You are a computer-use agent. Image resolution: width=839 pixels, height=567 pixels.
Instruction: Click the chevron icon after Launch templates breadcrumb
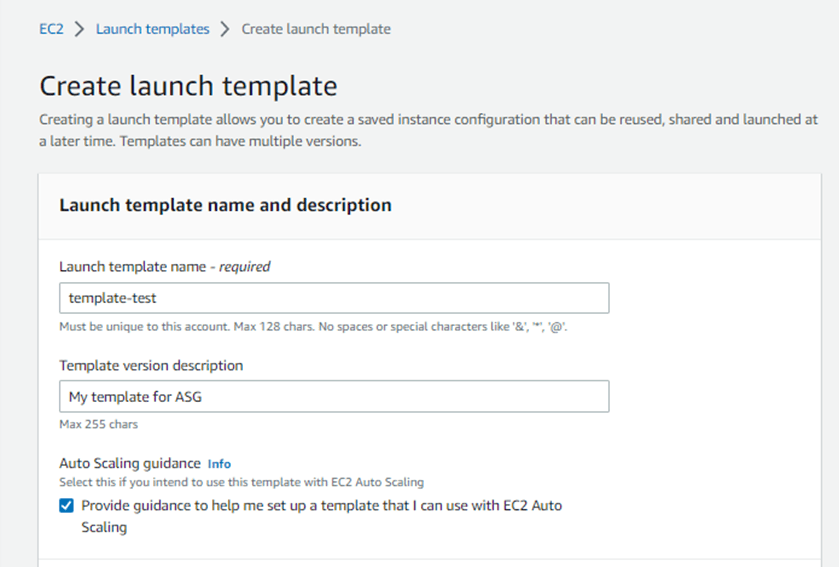pyautogui.click(x=225, y=29)
